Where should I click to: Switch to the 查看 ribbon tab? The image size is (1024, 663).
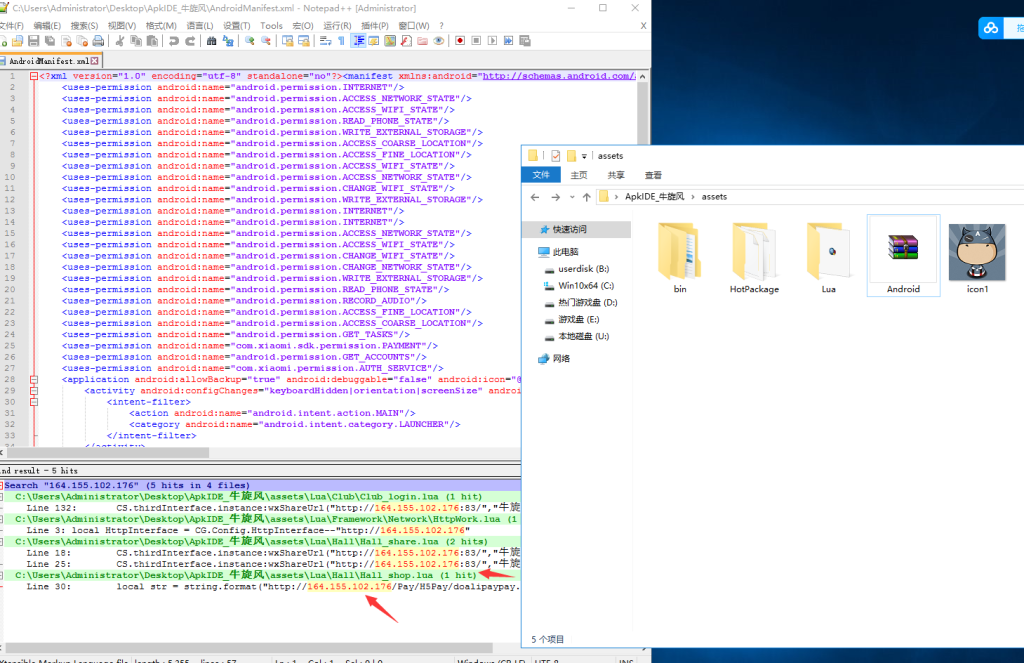pyautogui.click(x=653, y=174)
